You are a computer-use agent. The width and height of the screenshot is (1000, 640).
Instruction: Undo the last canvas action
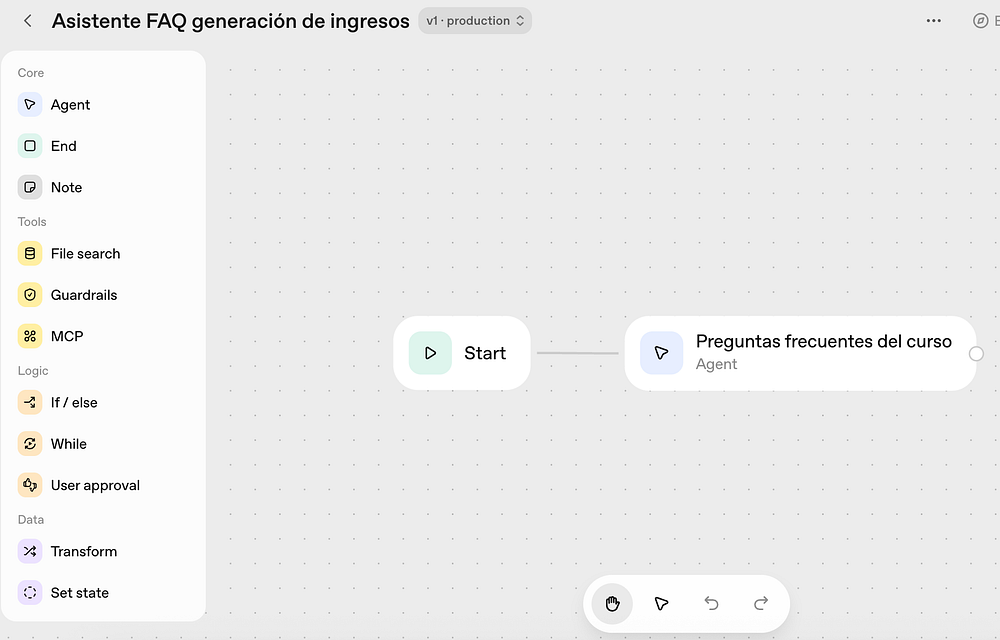click(x=711, y=604)
